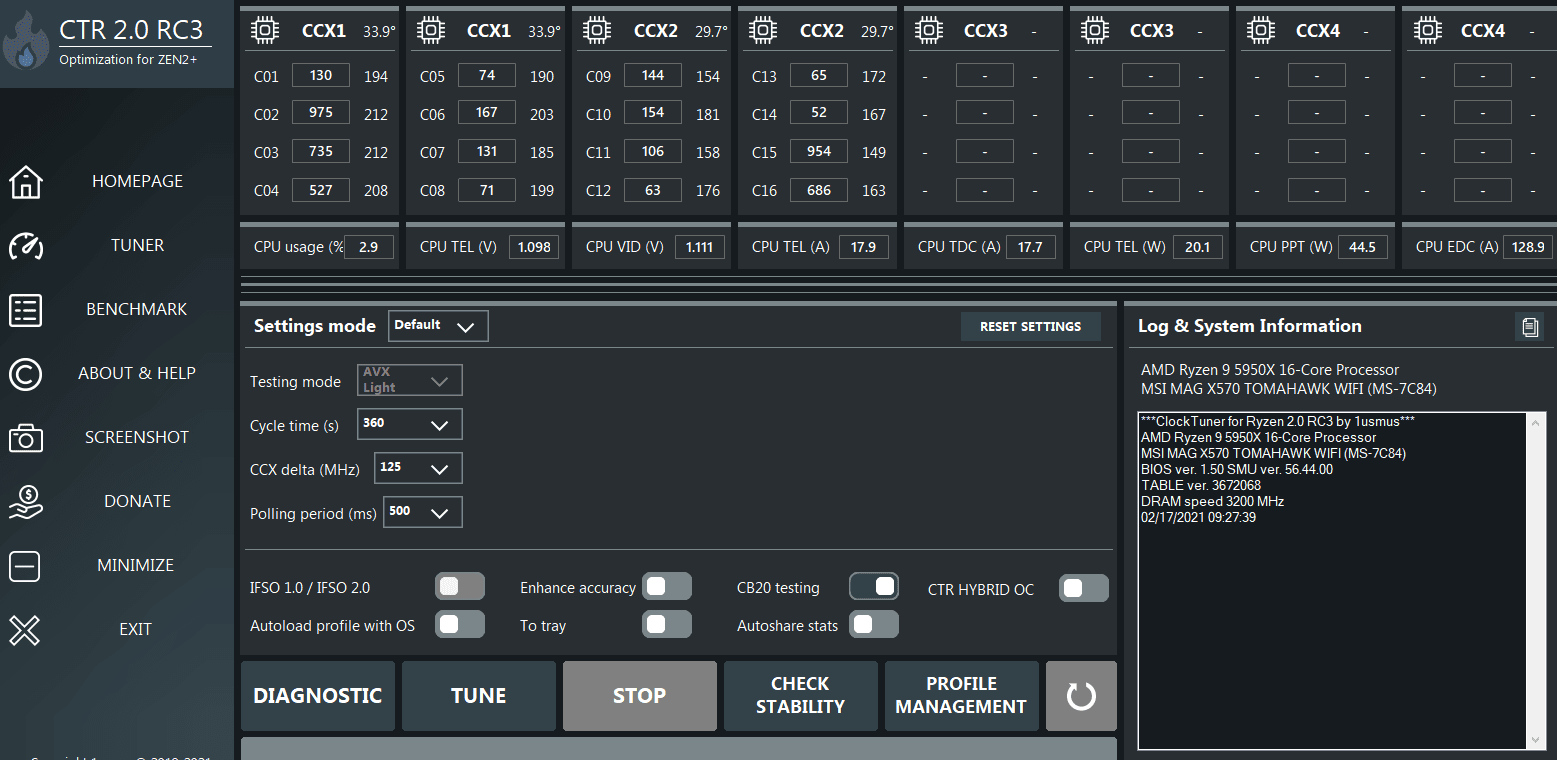
Task: Open the DONATE entry
Action: point(138,501)
